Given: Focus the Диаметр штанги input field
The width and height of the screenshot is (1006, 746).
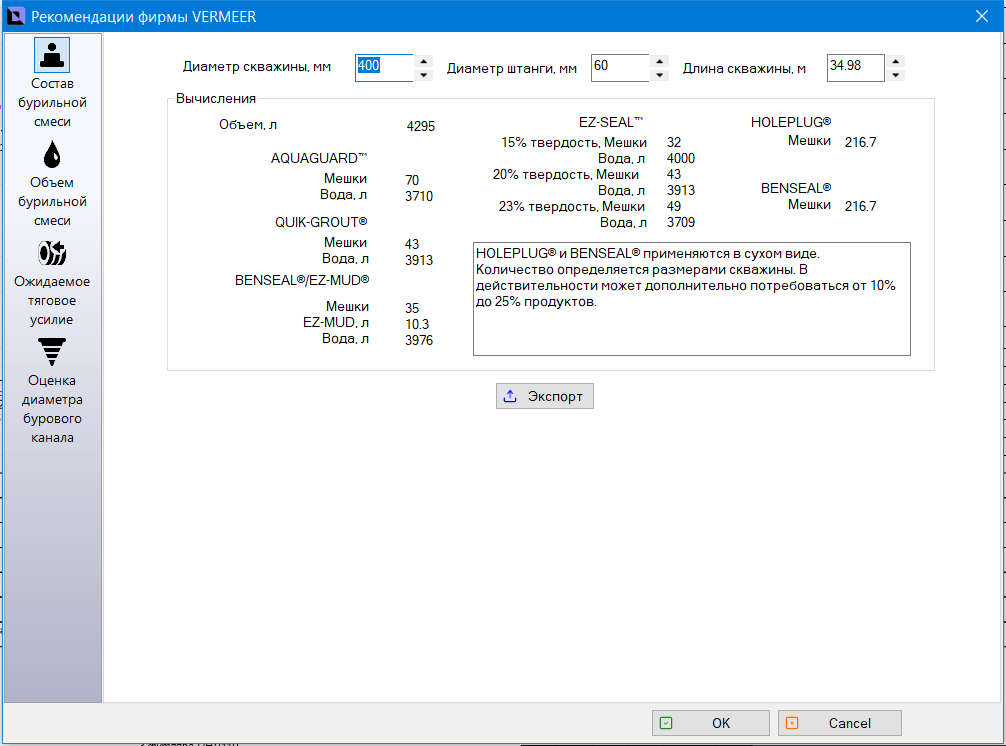Looking at the screenshot, I should coord(620,68).
